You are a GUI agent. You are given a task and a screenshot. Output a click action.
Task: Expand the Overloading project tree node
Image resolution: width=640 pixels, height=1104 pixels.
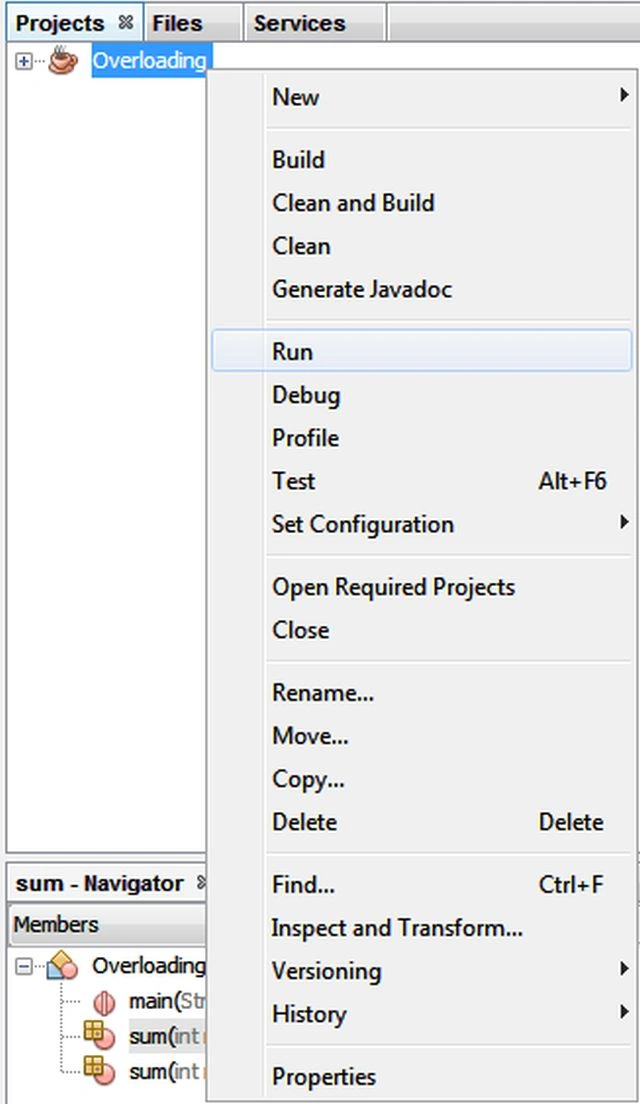23,61
